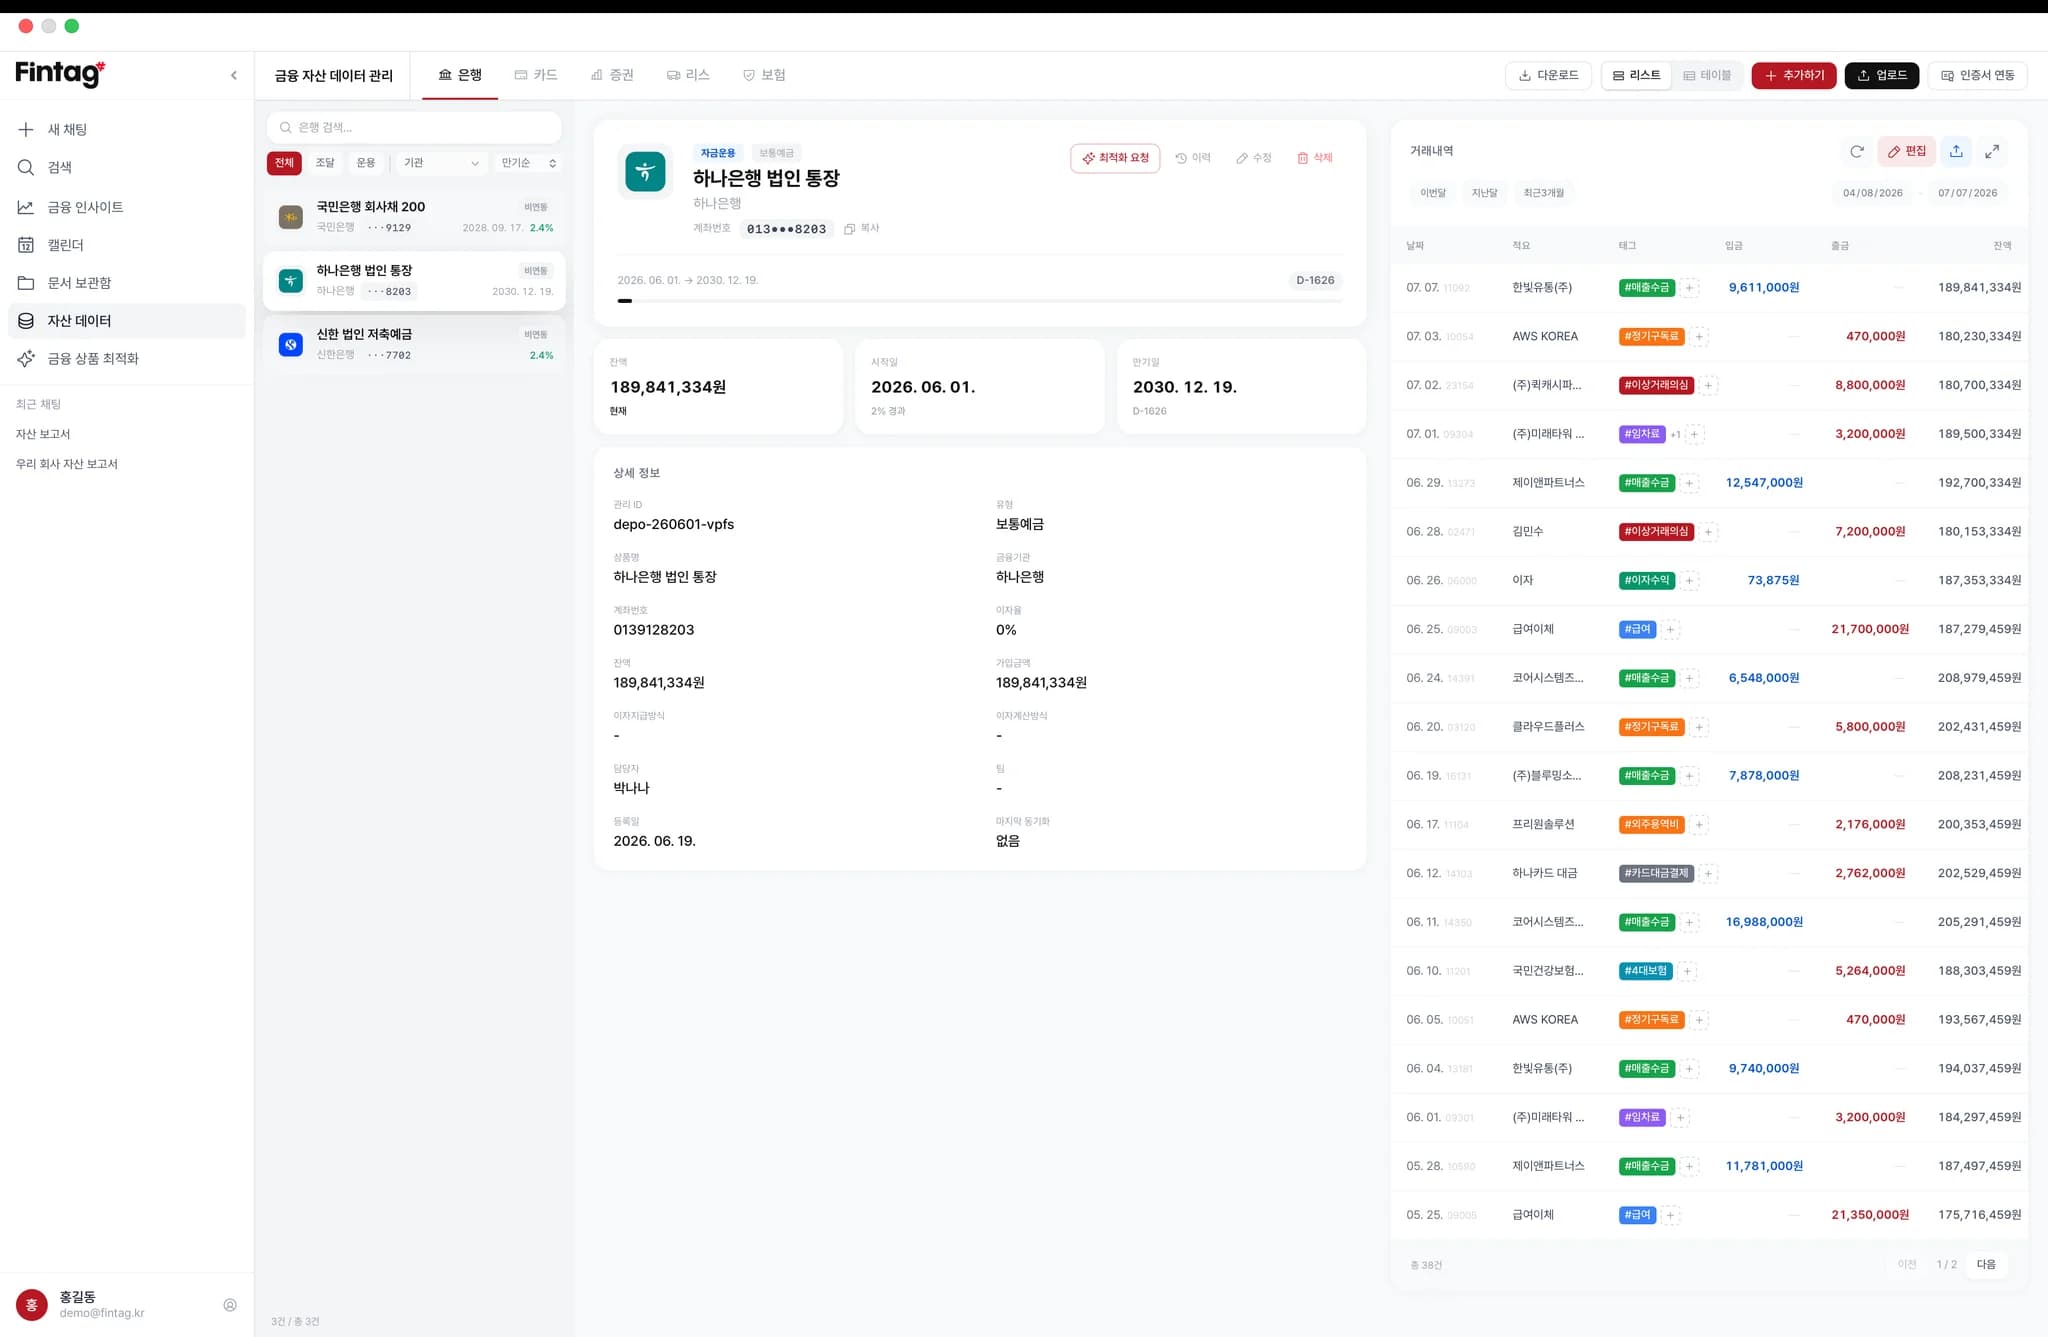The image size is (2048, 1337).
Task: Click the Fintag logo
Action: (60, 73)
